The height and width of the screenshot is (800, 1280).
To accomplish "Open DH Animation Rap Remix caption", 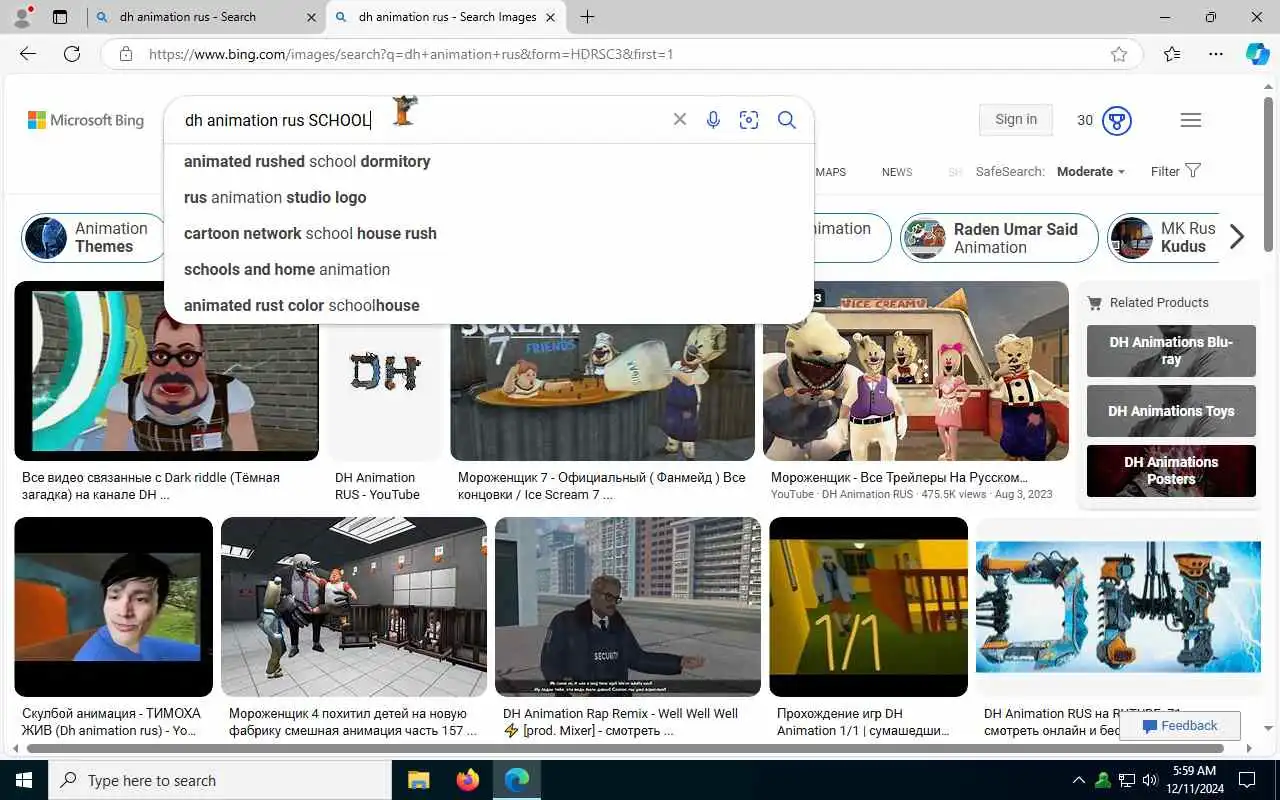I will click(x=620, y=722).
